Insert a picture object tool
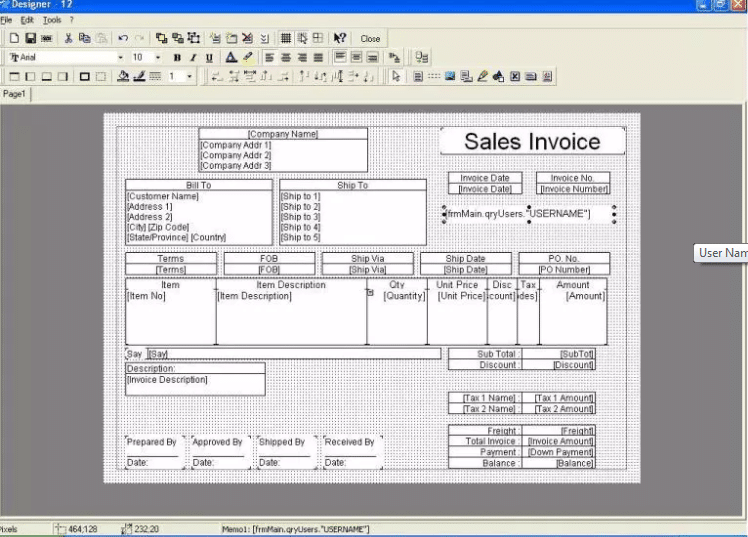Viewport: 748px width, 537px height. coord(450,76)
